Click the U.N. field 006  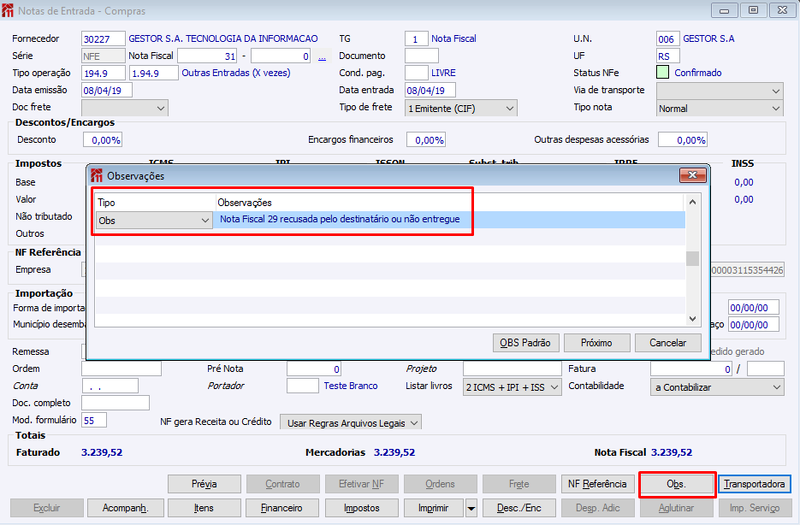[x=668, y=39]
